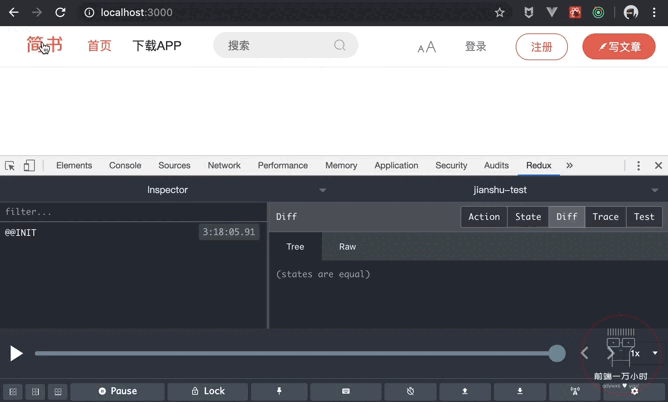Switch to the Security tab
668x402 pixels.
451,165
